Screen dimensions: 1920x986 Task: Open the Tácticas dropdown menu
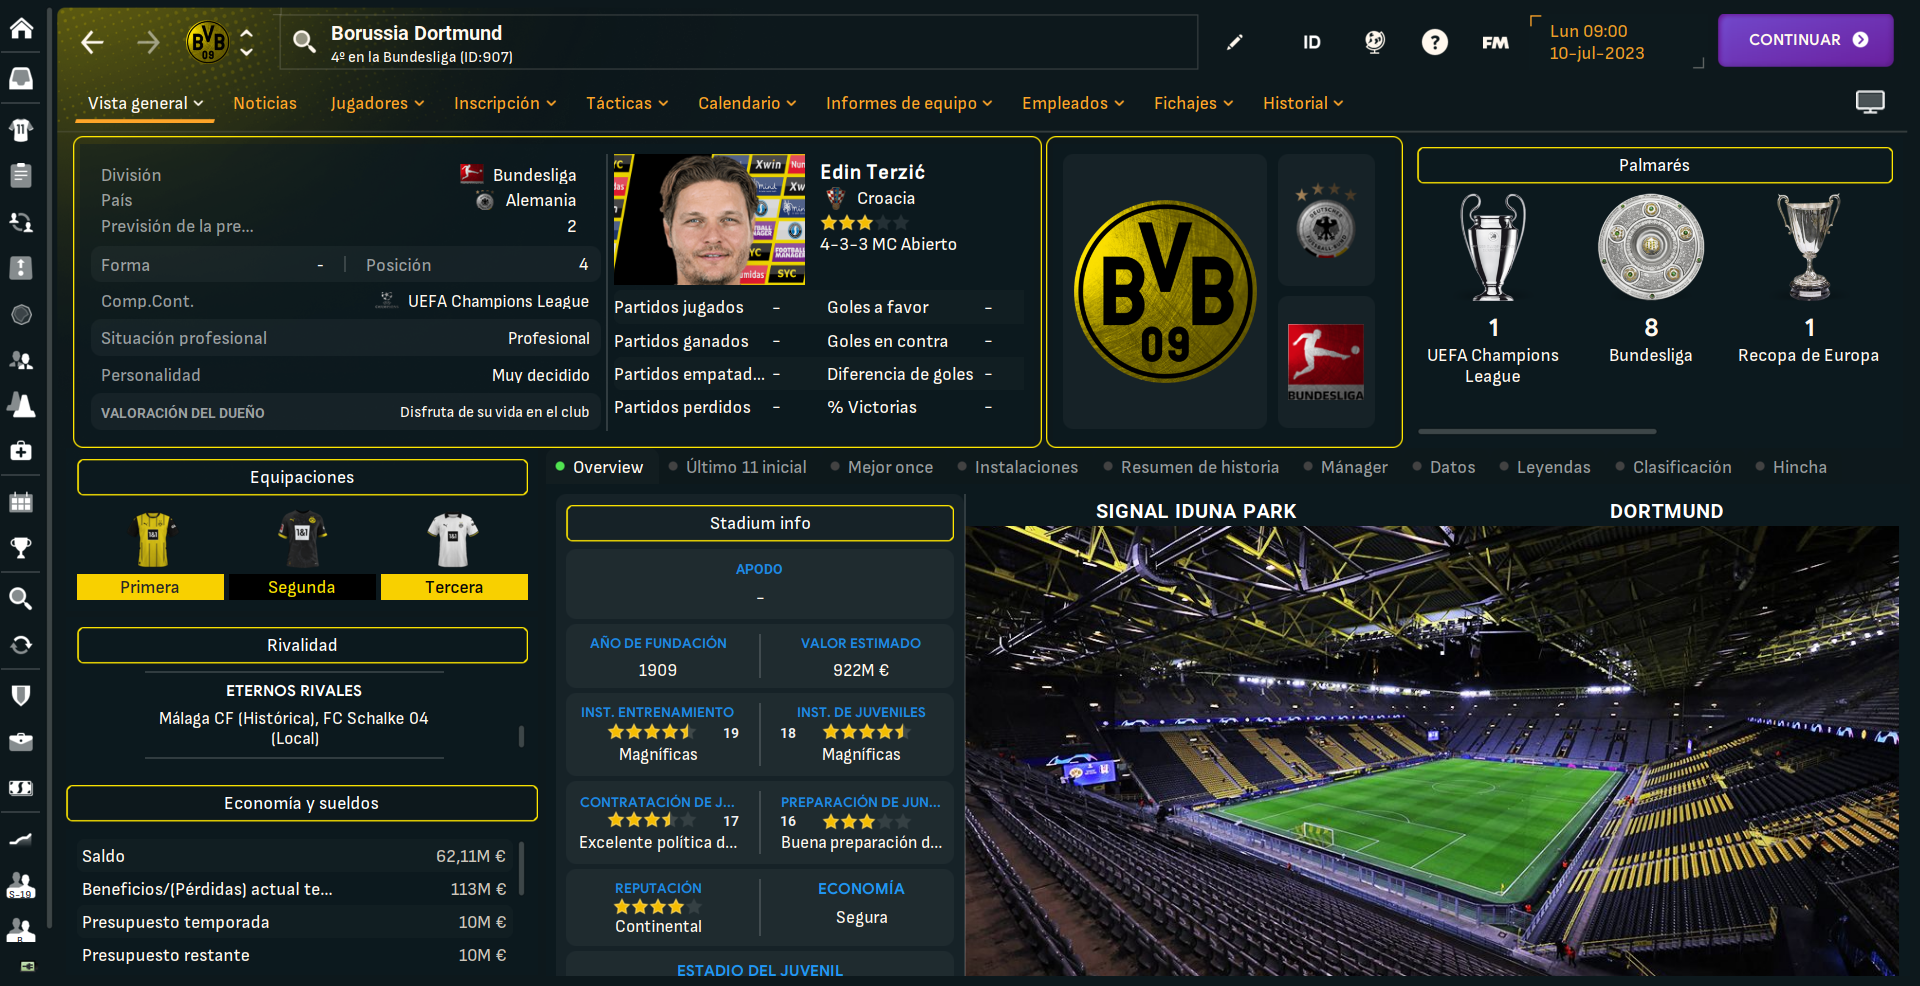(x=626, y=103)
